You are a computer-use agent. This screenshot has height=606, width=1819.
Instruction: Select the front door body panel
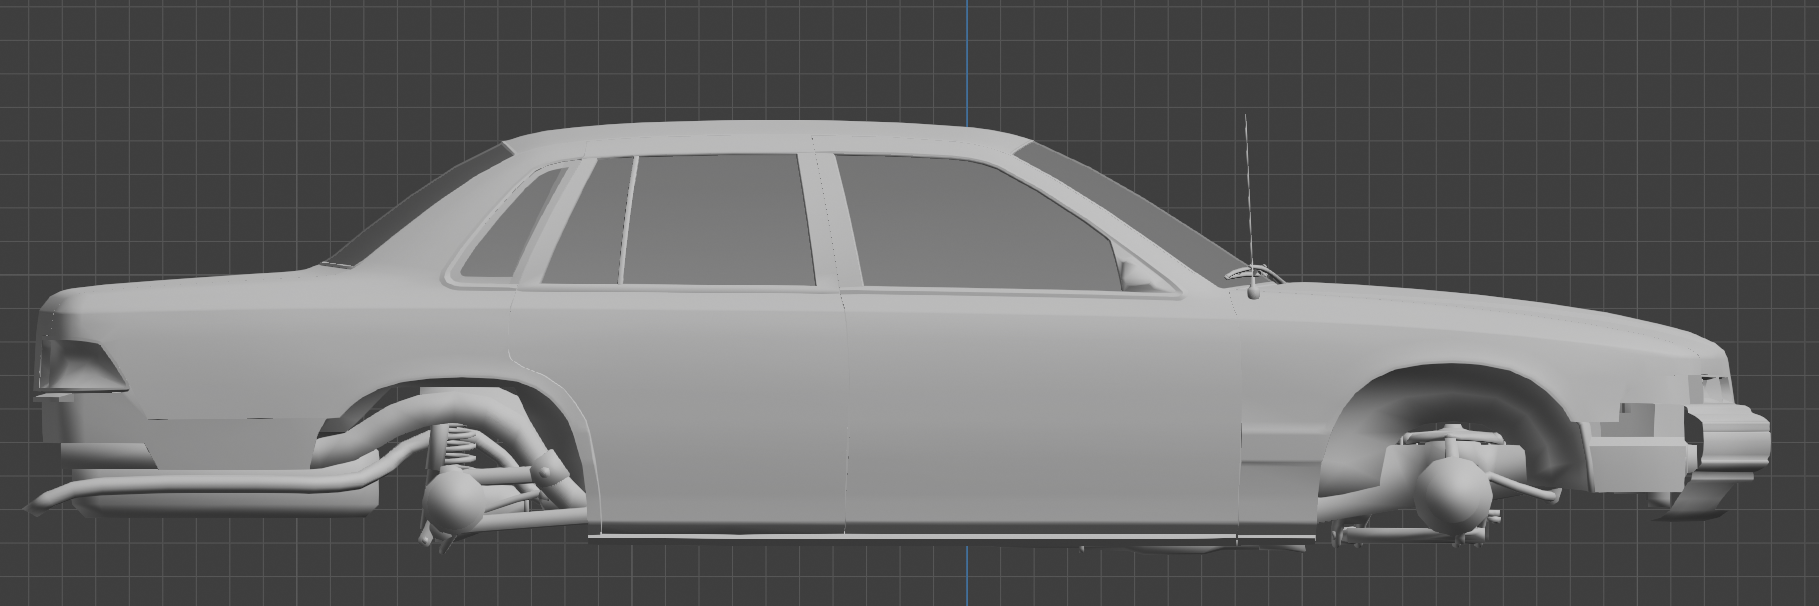click(x=1042, y=410)
